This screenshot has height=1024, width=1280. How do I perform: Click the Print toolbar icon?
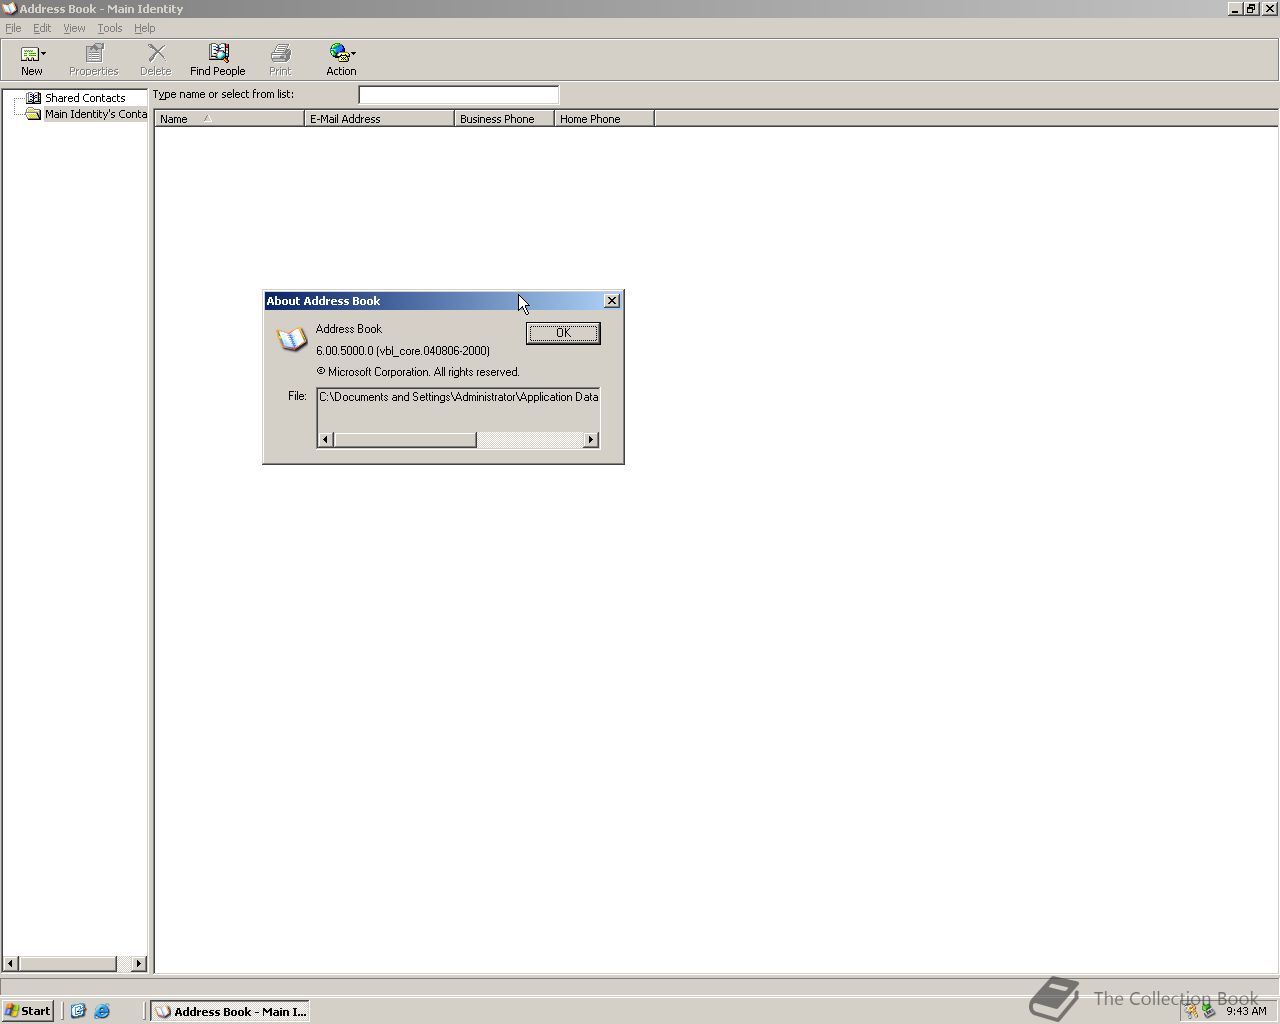[280, 53]
